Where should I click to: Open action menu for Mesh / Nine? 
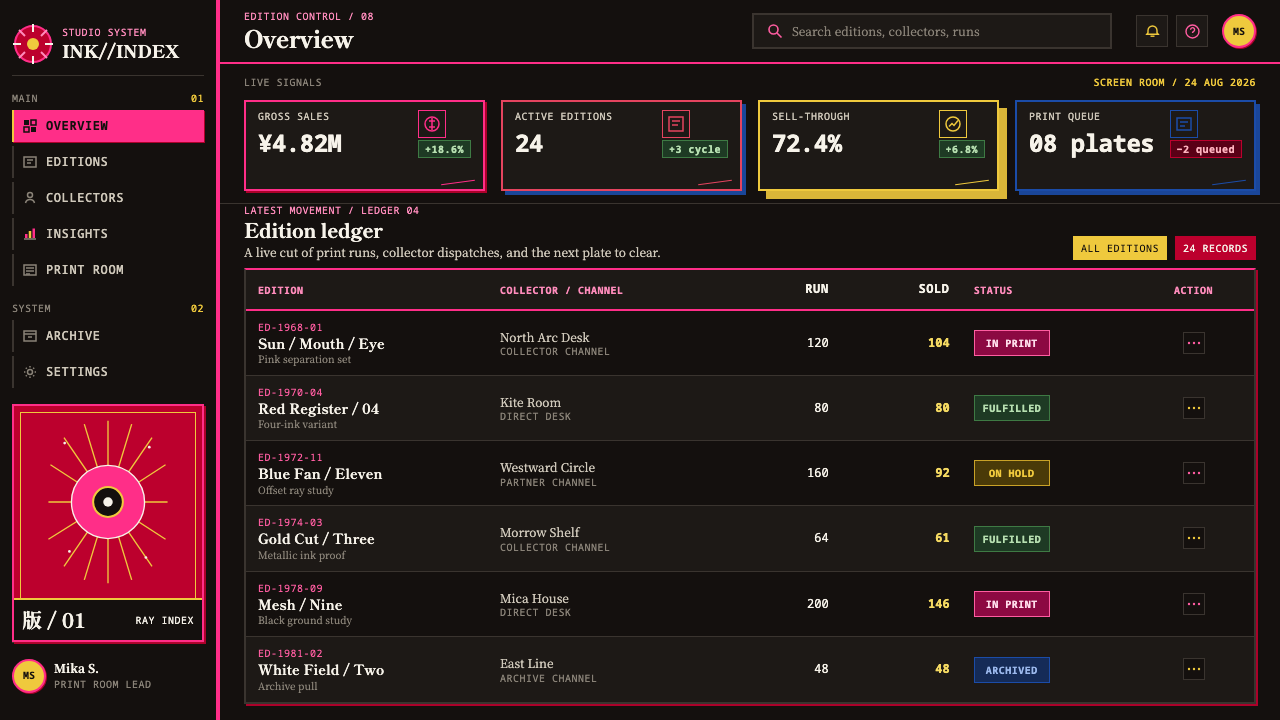click(1194, 604)
